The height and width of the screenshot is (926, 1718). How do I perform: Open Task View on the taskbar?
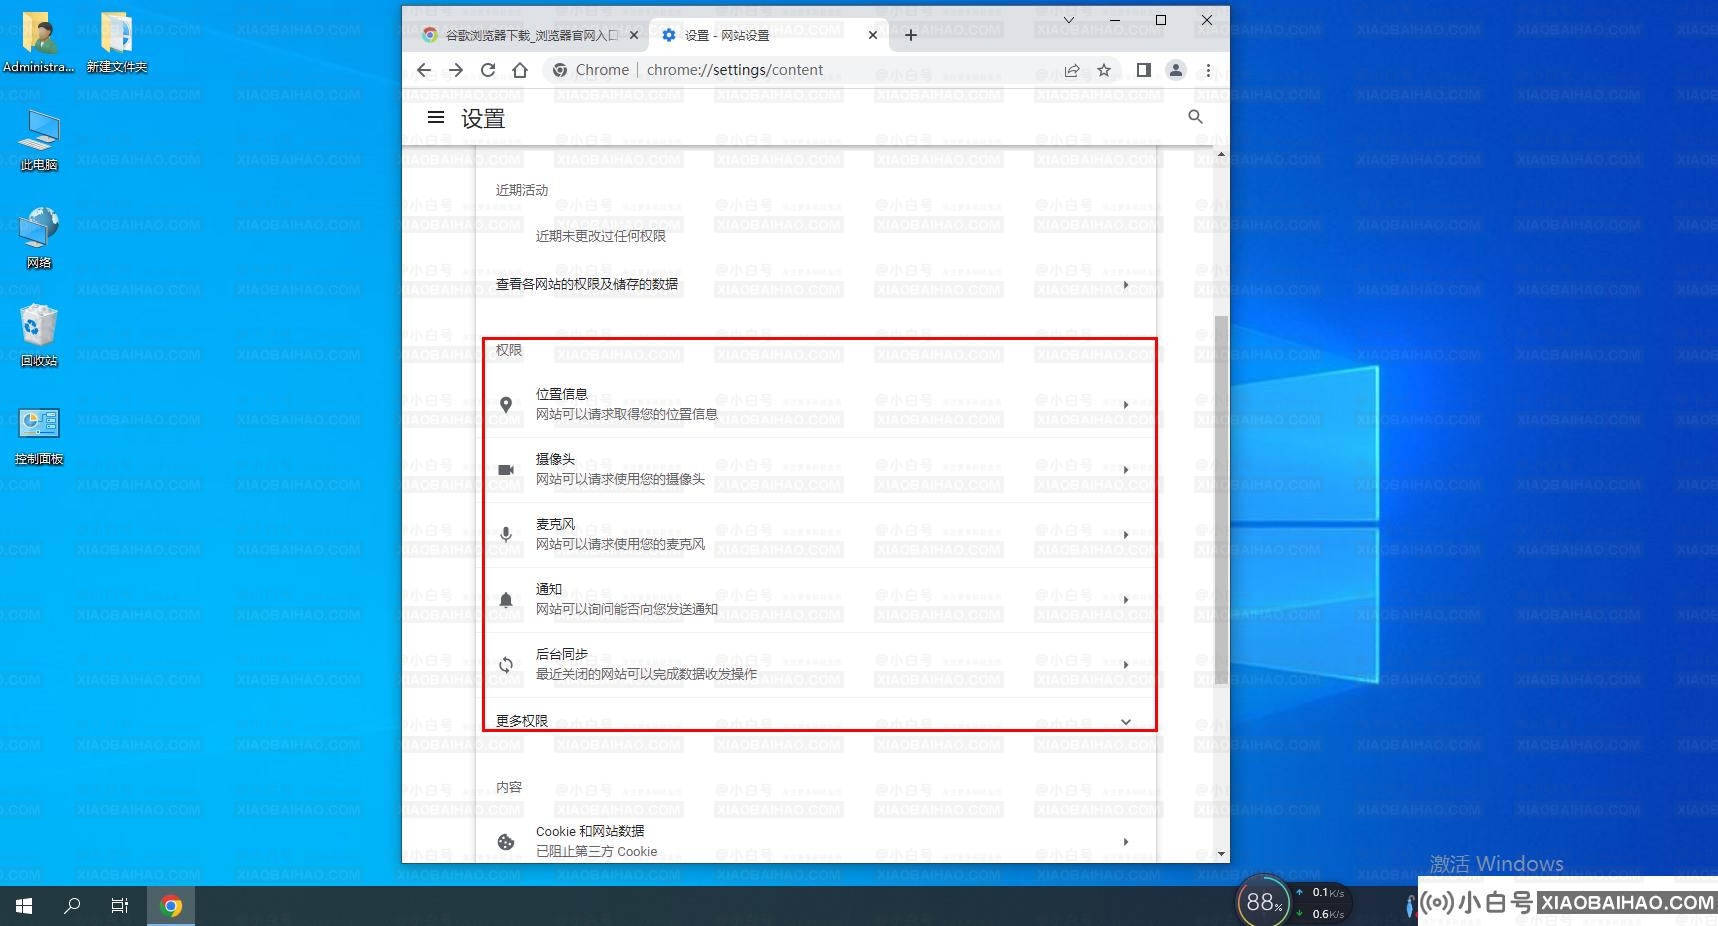click(120, 906)
